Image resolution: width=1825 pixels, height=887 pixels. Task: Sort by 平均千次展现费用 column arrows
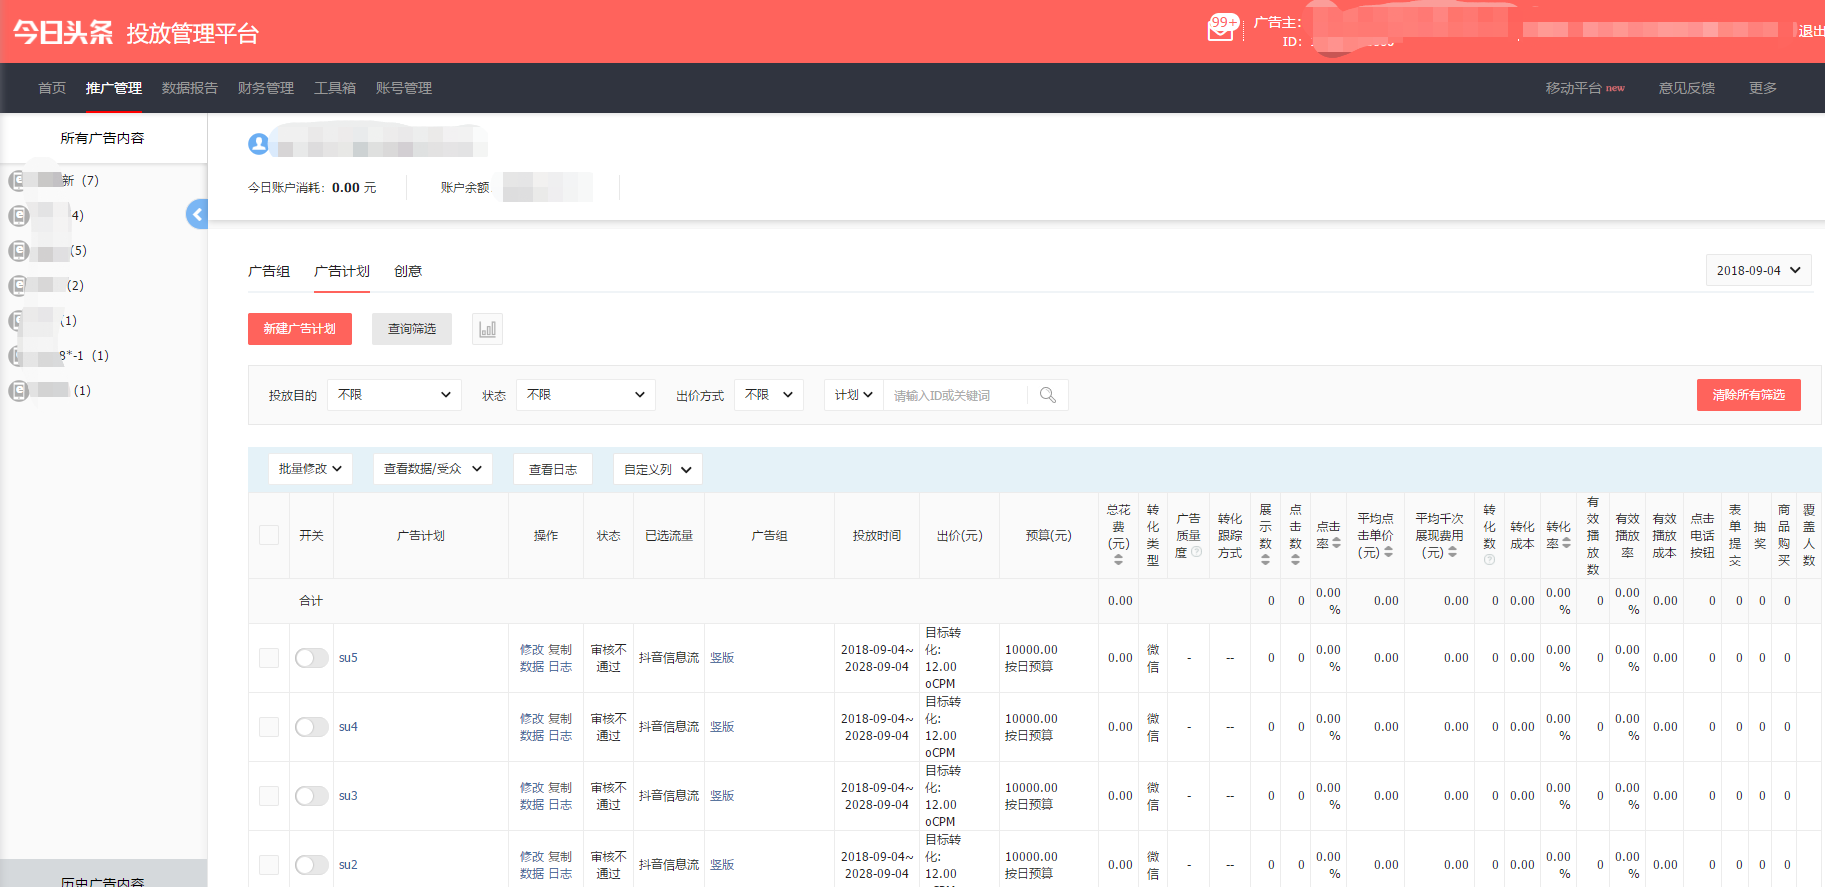(1452, 552)
